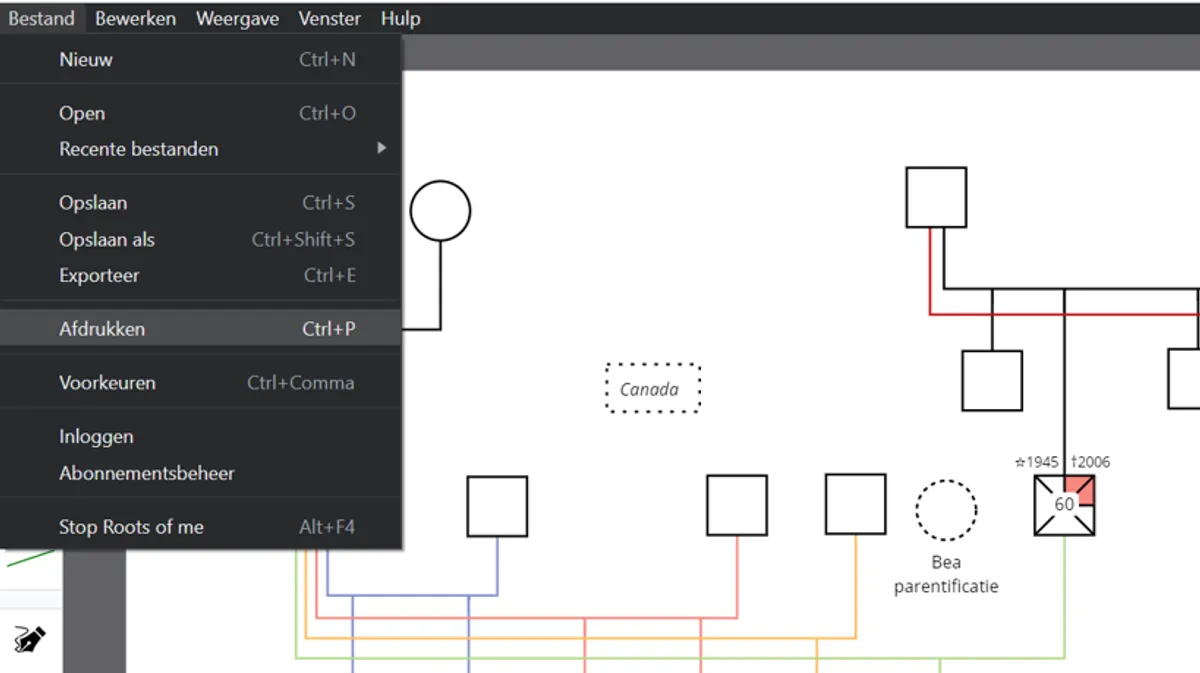Click the circle person symbol at top
1200x673 pixels.
pyautogui.click(x=440, y=211)
